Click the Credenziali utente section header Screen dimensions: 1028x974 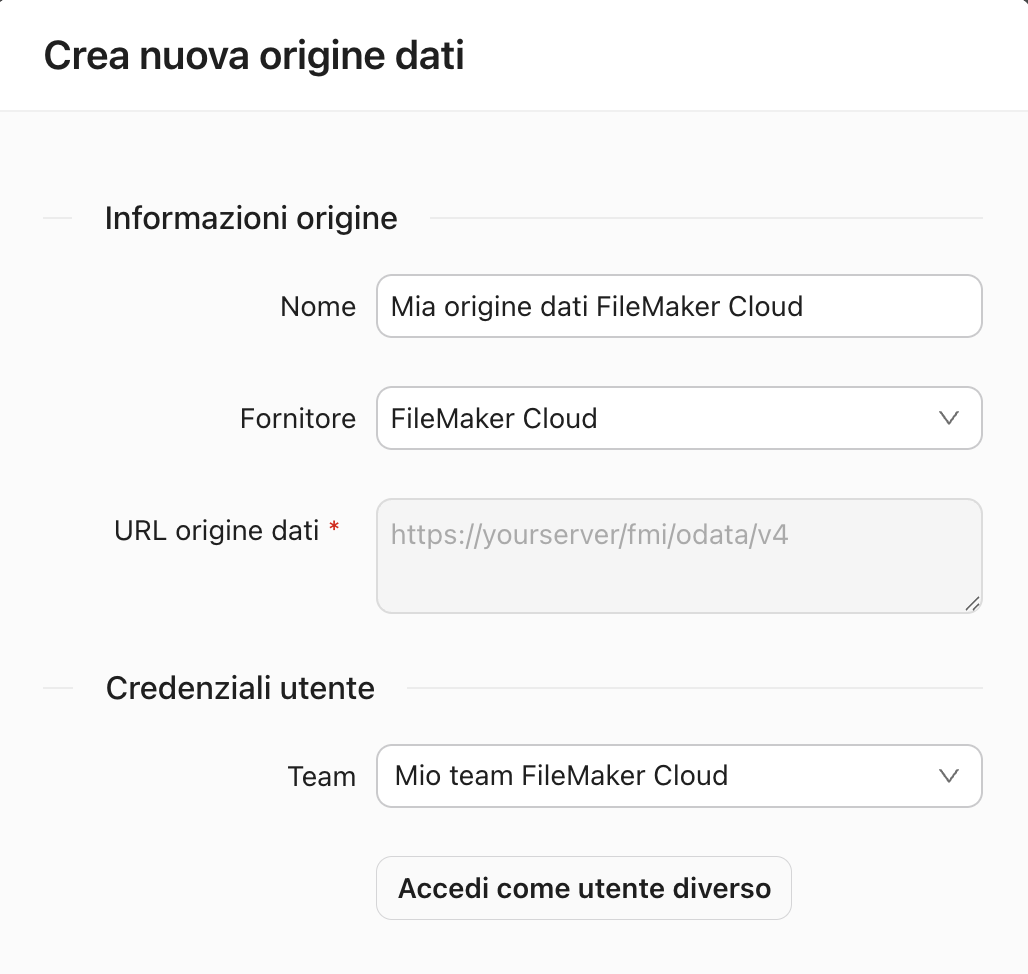240,688
